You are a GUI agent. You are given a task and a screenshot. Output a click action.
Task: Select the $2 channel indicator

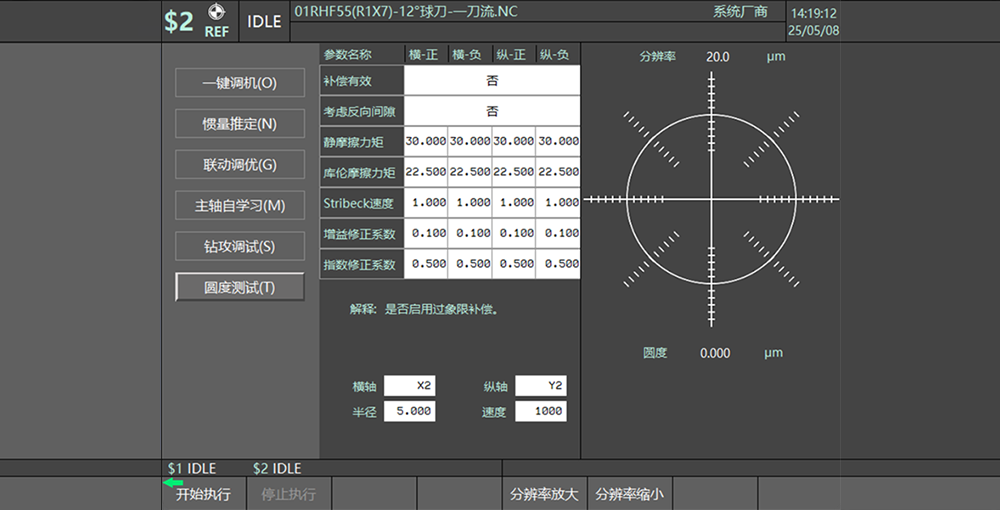pyautogui.click(x=178, y=22)
